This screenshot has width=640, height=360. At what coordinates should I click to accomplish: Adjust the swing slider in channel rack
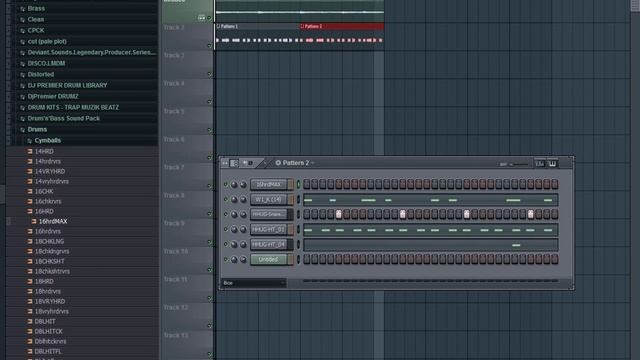pos(519,164)
